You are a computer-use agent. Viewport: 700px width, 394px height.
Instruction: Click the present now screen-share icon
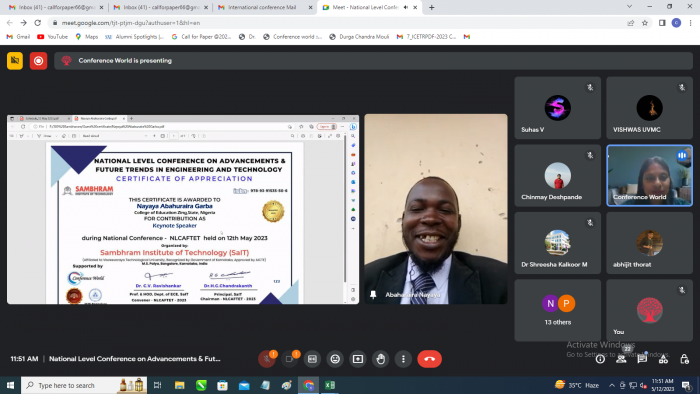[358, 359]
